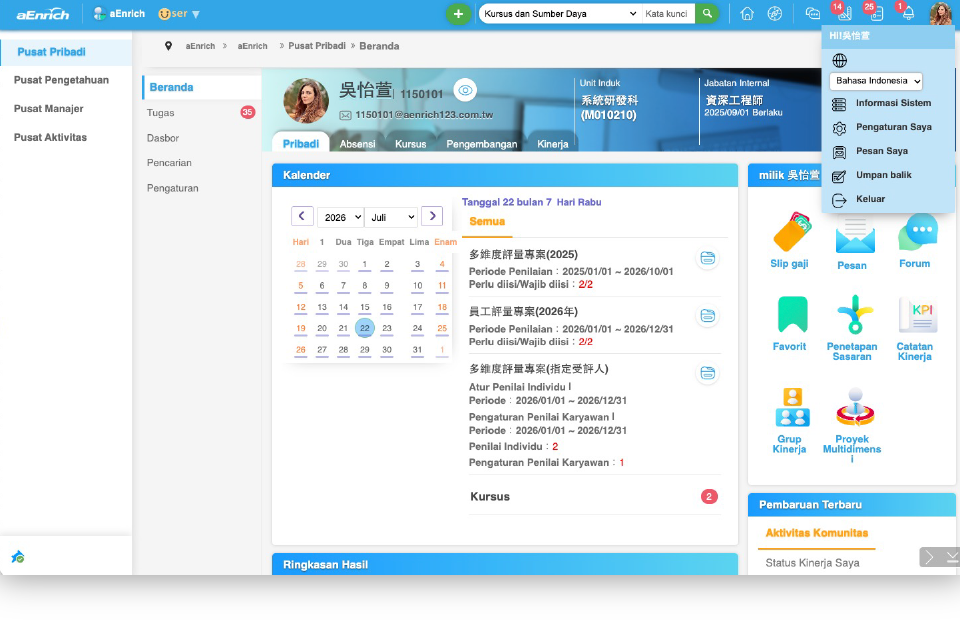
Task: Click the Semua filter tab
Action: pyautogui.click(x=487, y=222)
